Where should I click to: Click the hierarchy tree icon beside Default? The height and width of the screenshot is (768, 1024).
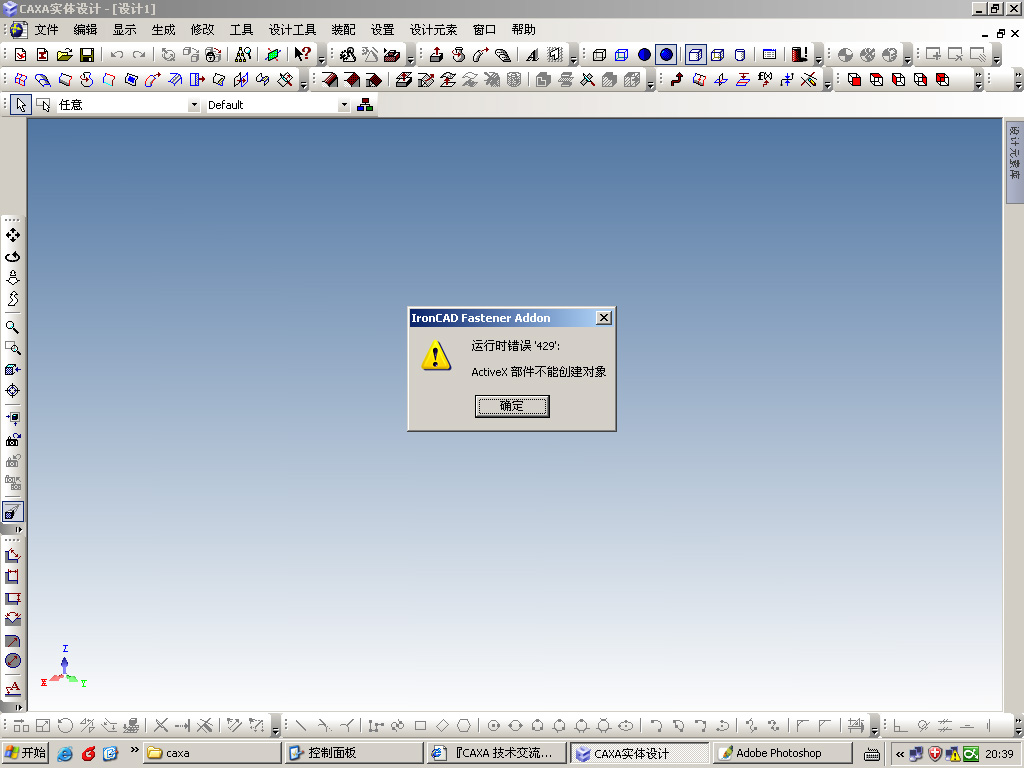point(365,104)
